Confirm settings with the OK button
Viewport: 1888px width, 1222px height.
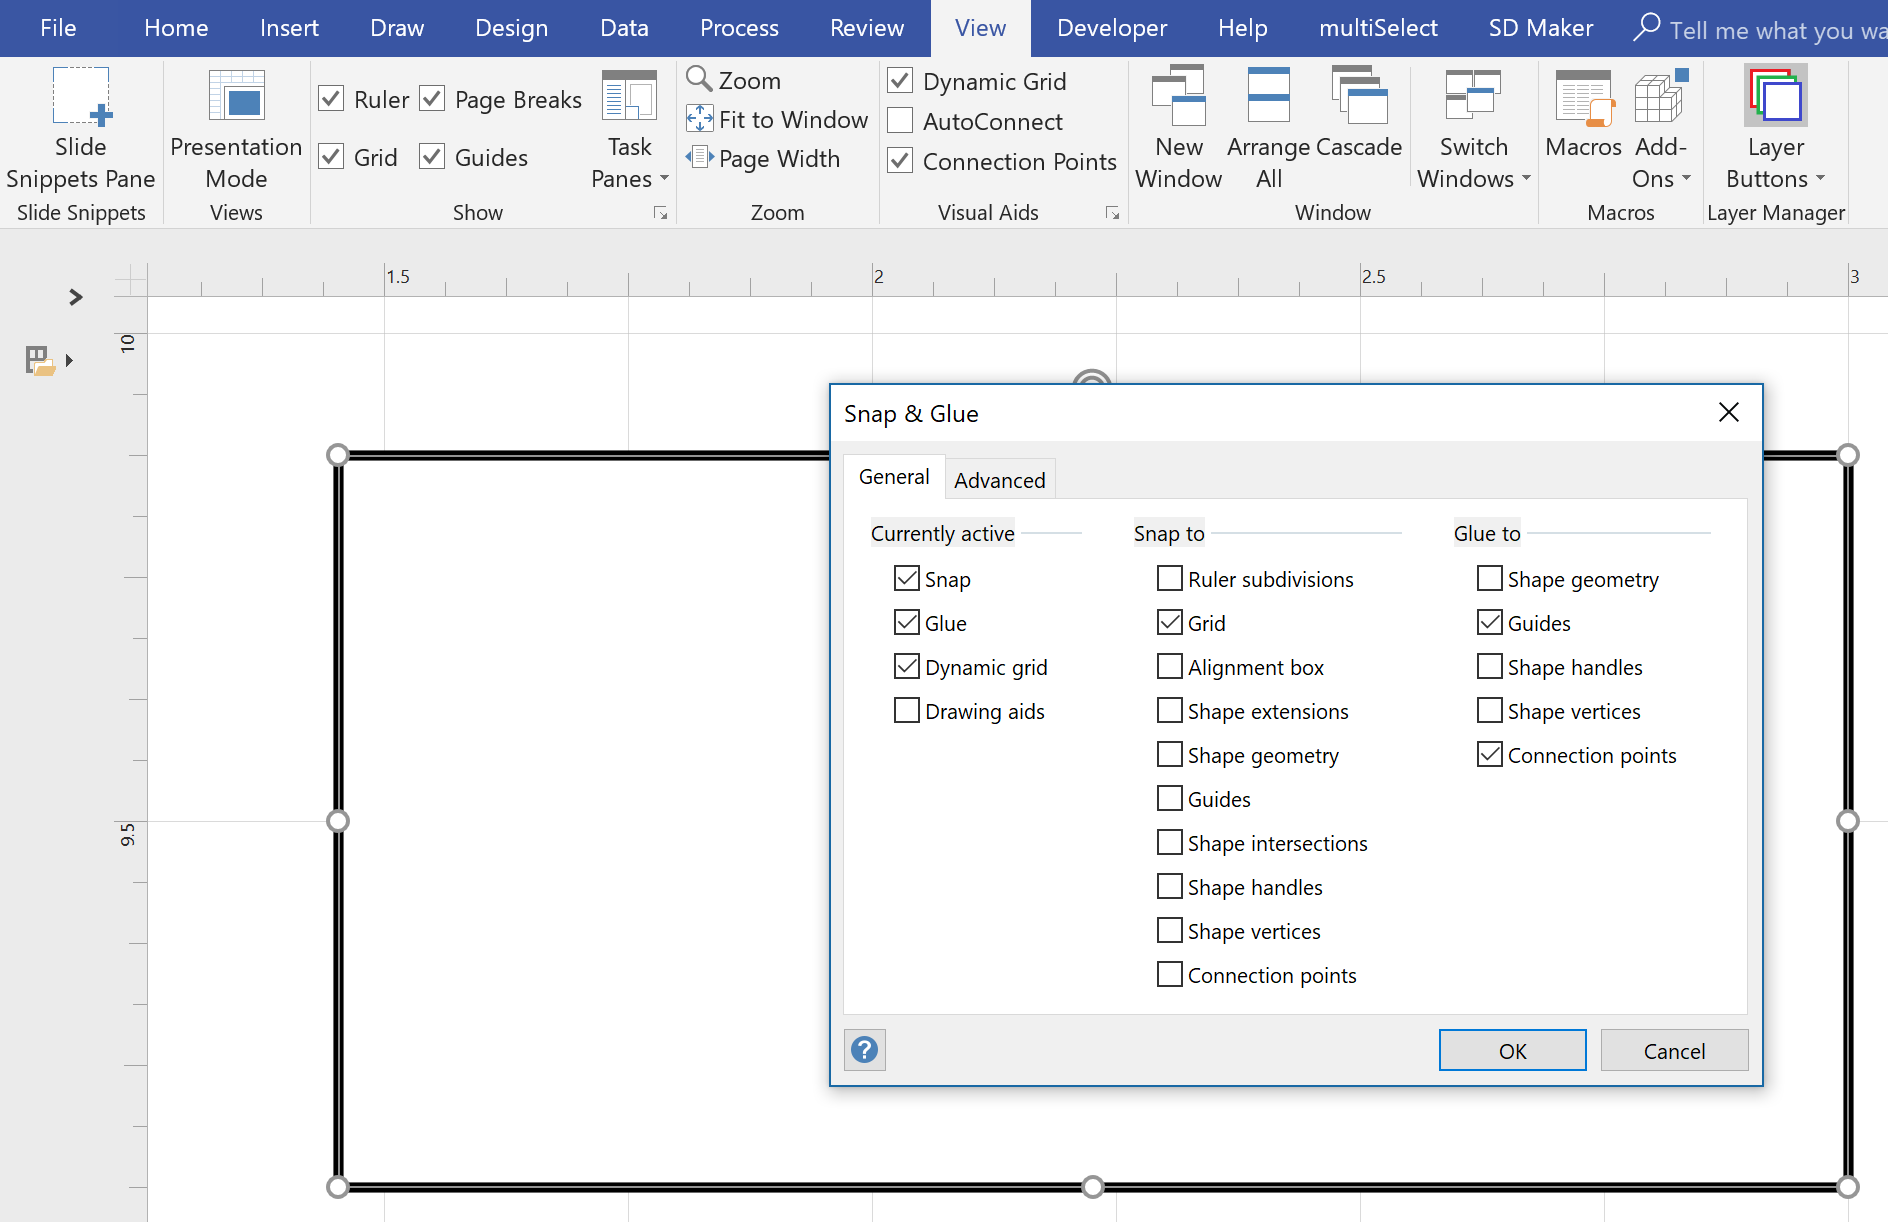click(x=1512, y=1050)
